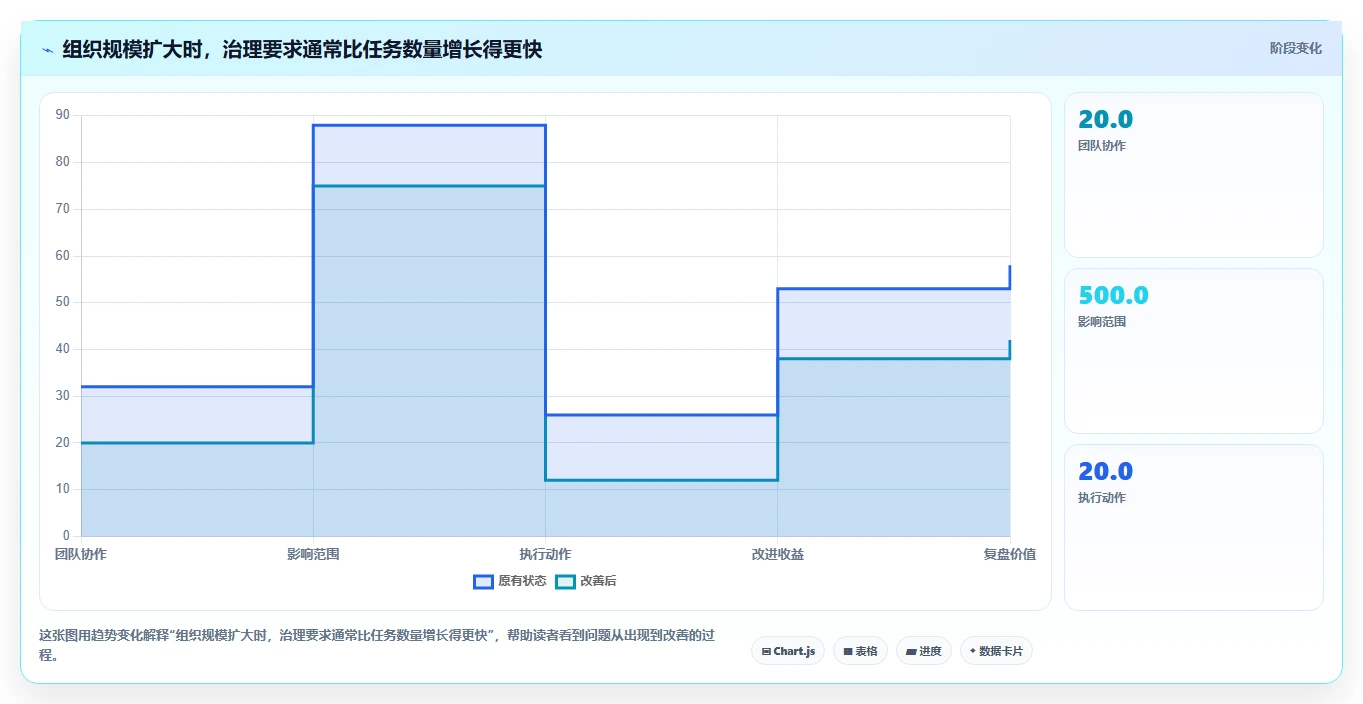
Task: Open the 影响范围 data card
Action: pyautogui.click(x=1194, y=351)
